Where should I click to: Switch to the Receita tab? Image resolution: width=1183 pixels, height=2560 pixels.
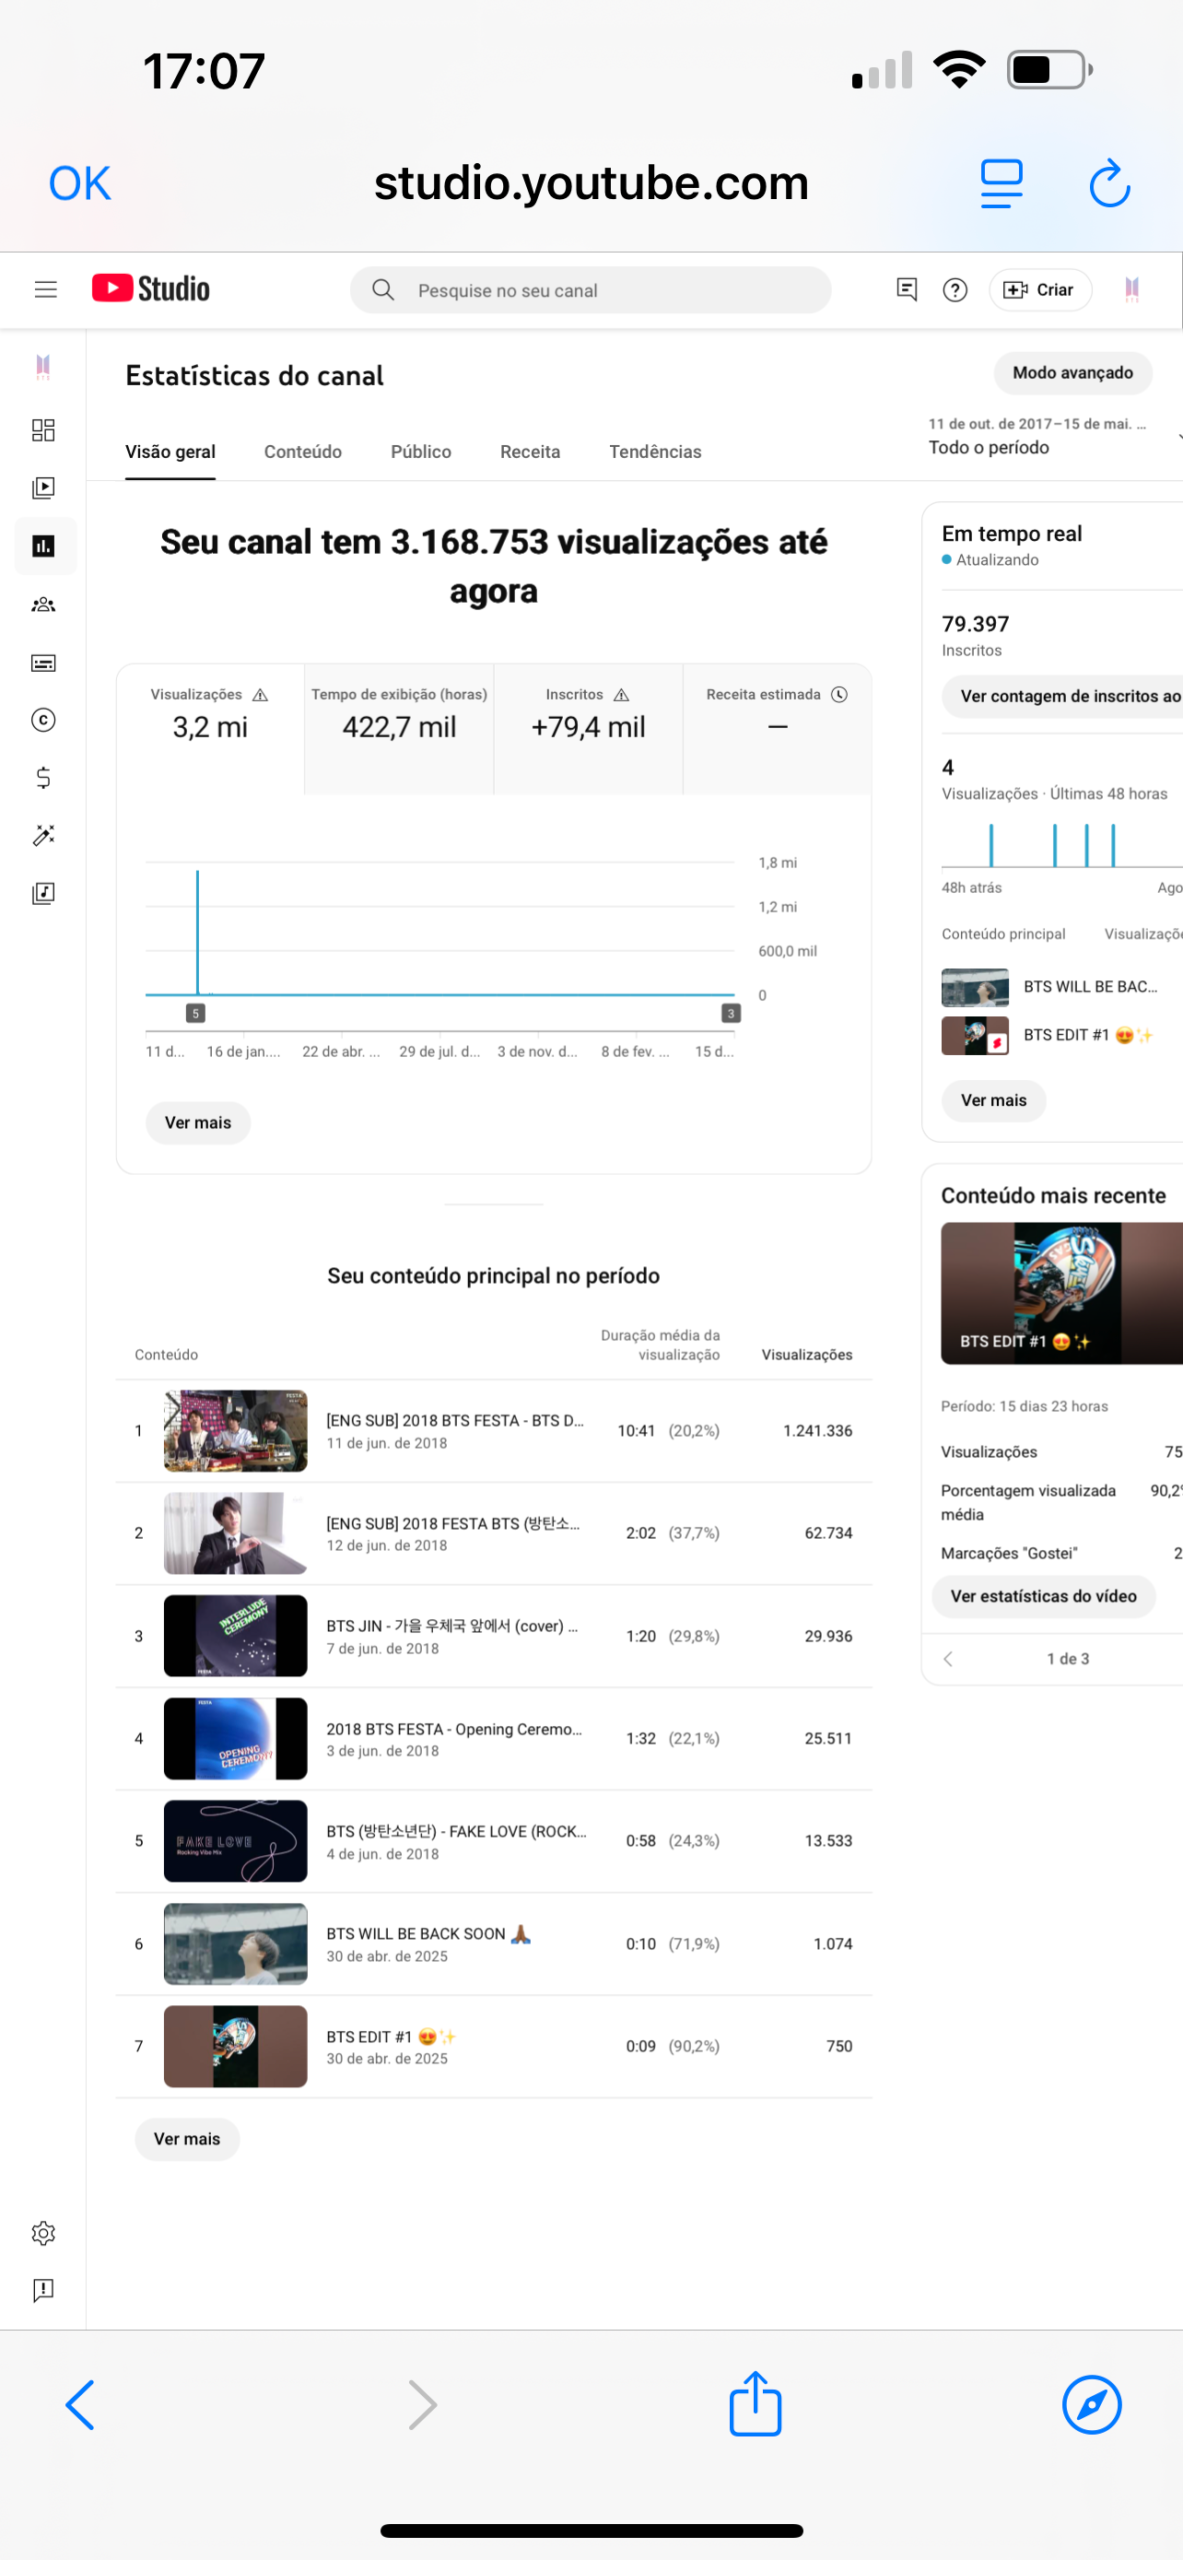click(530, 452)
